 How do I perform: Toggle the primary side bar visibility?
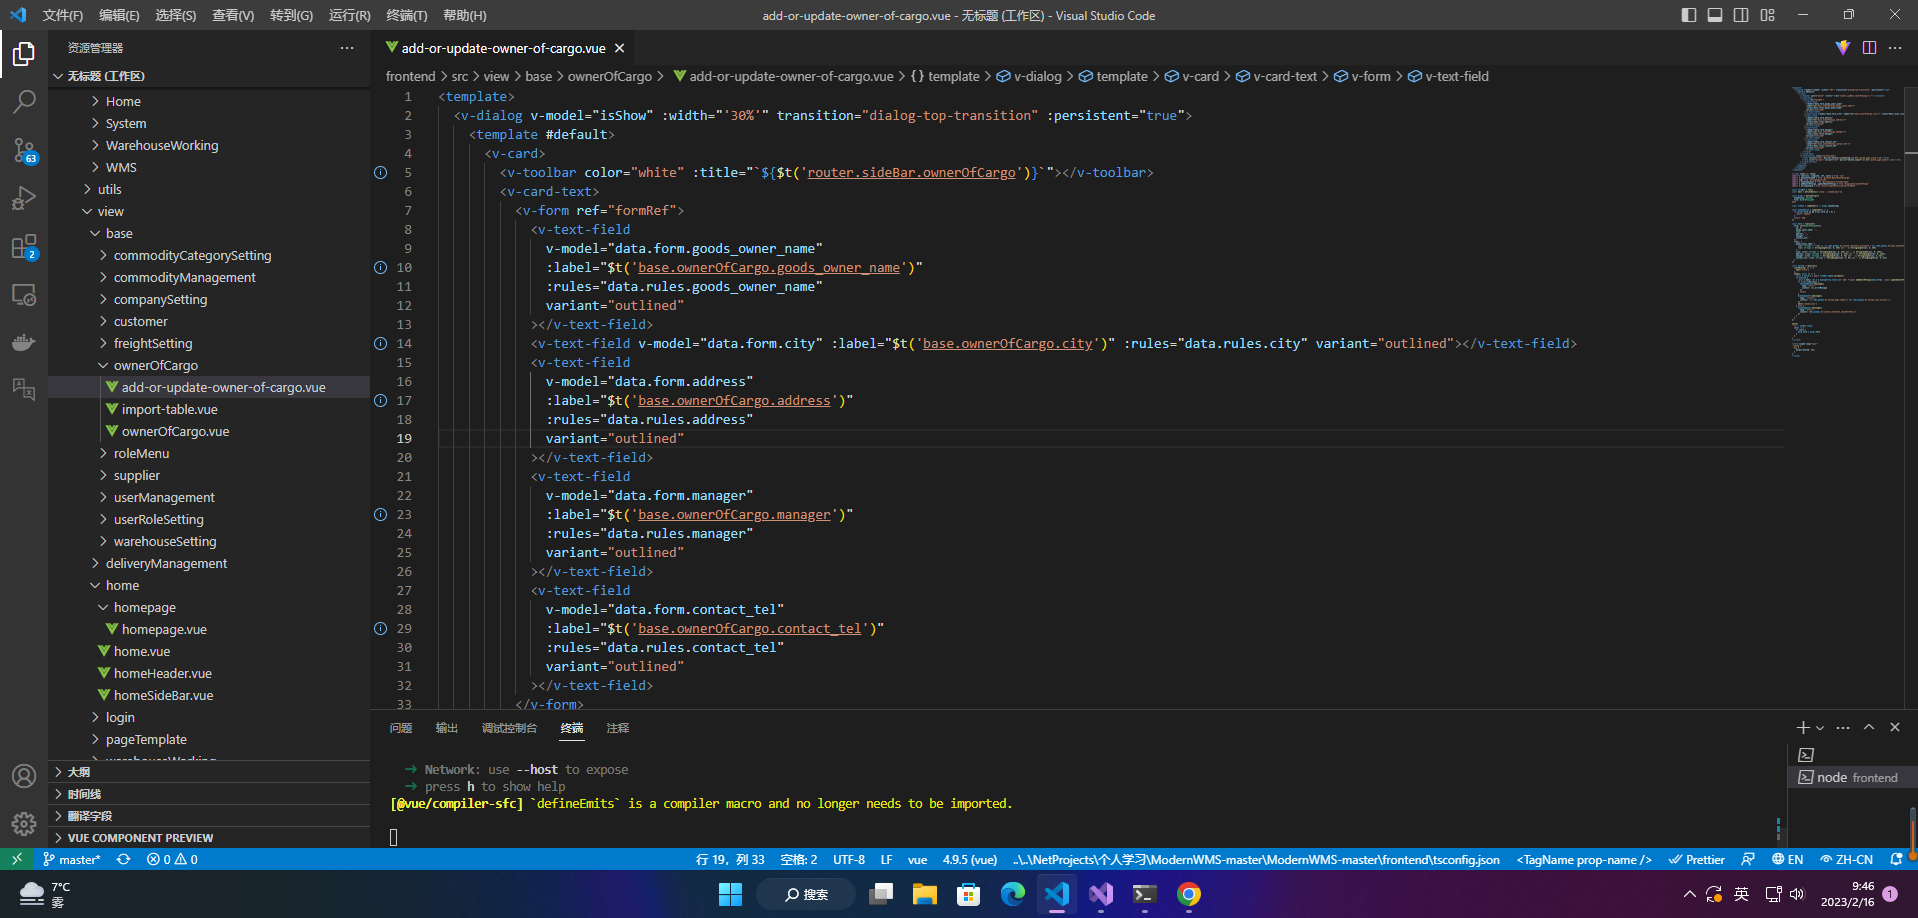(1689, 15)
